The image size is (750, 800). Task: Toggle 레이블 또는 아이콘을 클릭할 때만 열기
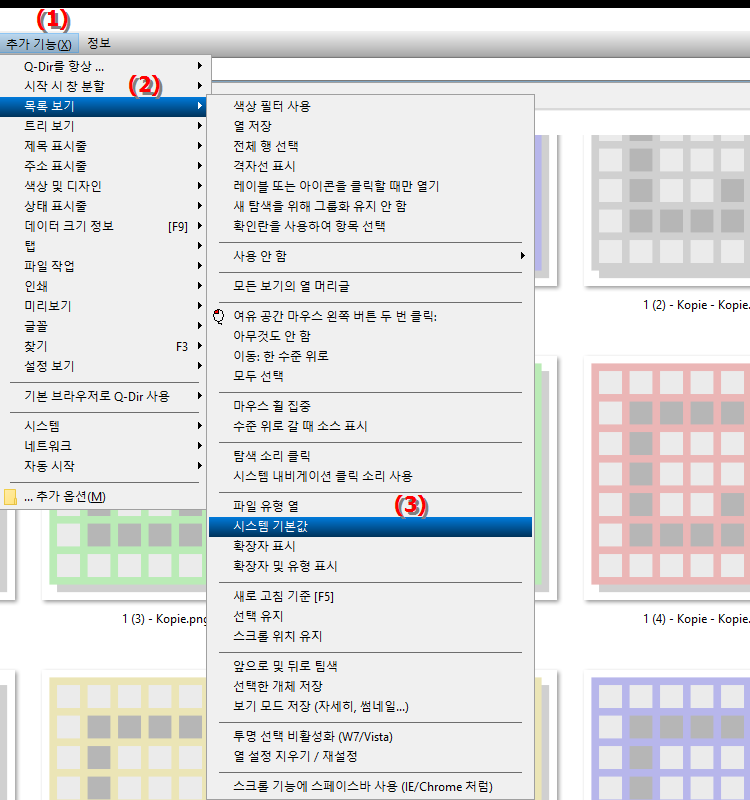click(370, 186)
